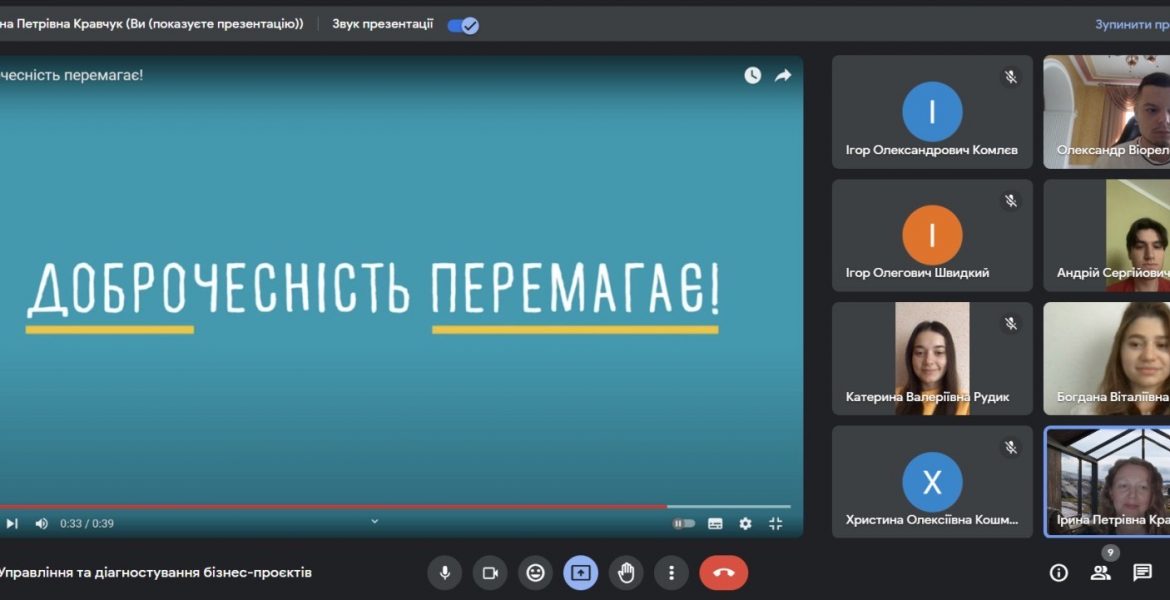Click muted mic icon on Христина tile
This screenshot has width=1170, height=600.
coord(1010,448)
